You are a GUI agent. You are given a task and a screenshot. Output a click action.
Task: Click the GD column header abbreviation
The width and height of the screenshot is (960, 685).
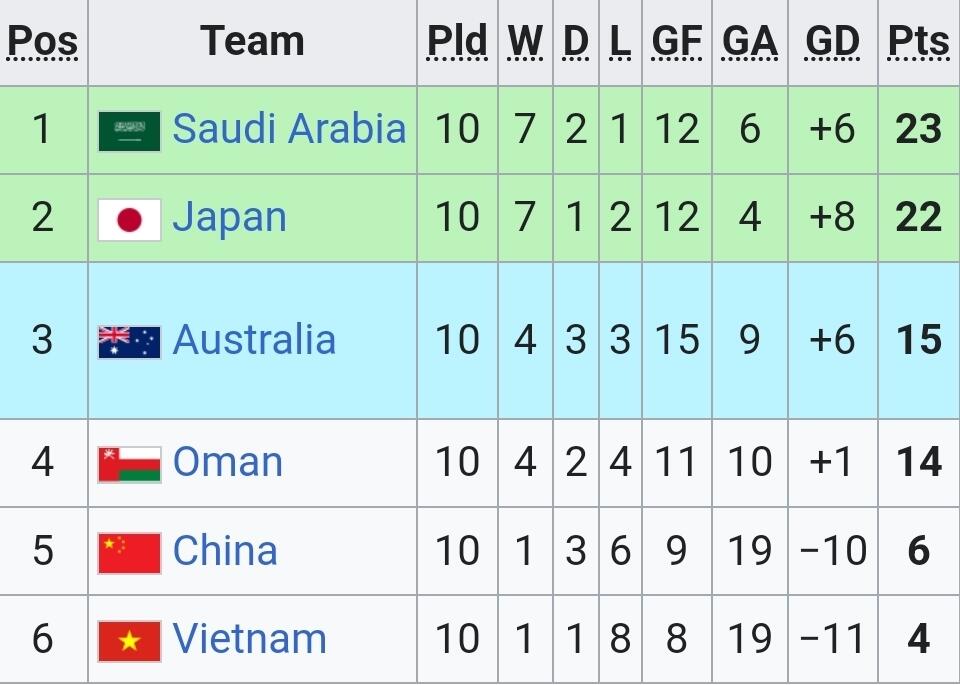[x=832, y=42]
